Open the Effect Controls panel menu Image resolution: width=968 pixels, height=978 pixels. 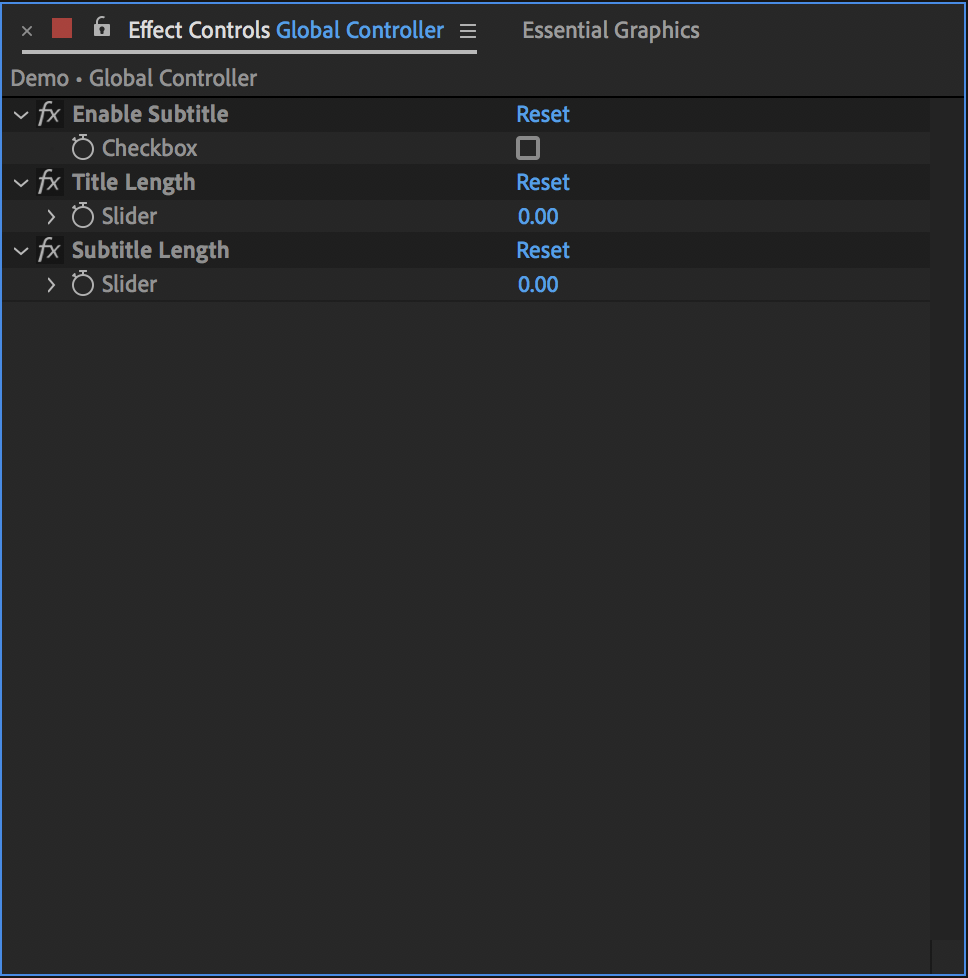467,31
